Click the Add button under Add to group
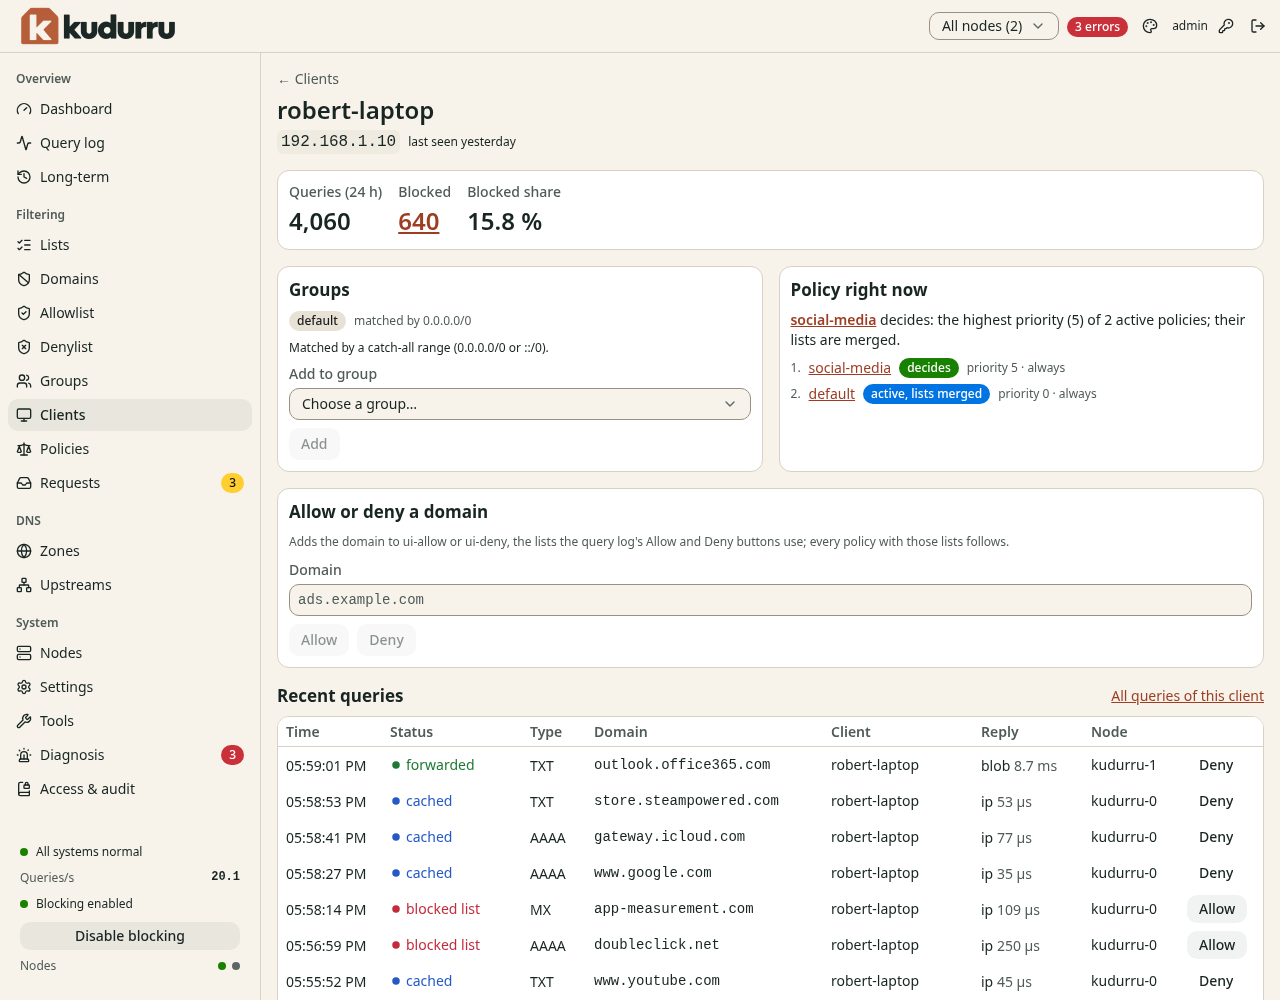Screen dimensions: 1280x1000 pos(314,444)
